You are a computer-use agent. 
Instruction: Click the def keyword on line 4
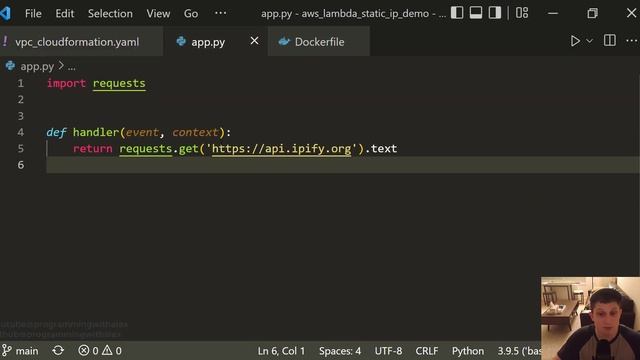click(56, 132)
